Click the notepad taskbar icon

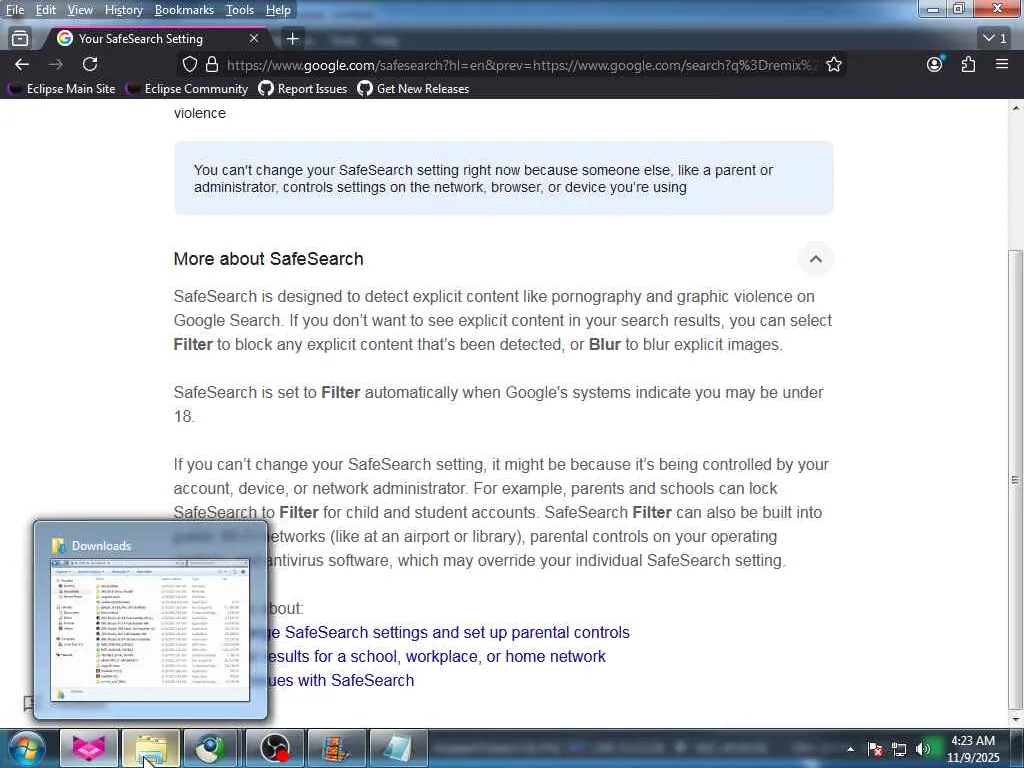(398, 748)
